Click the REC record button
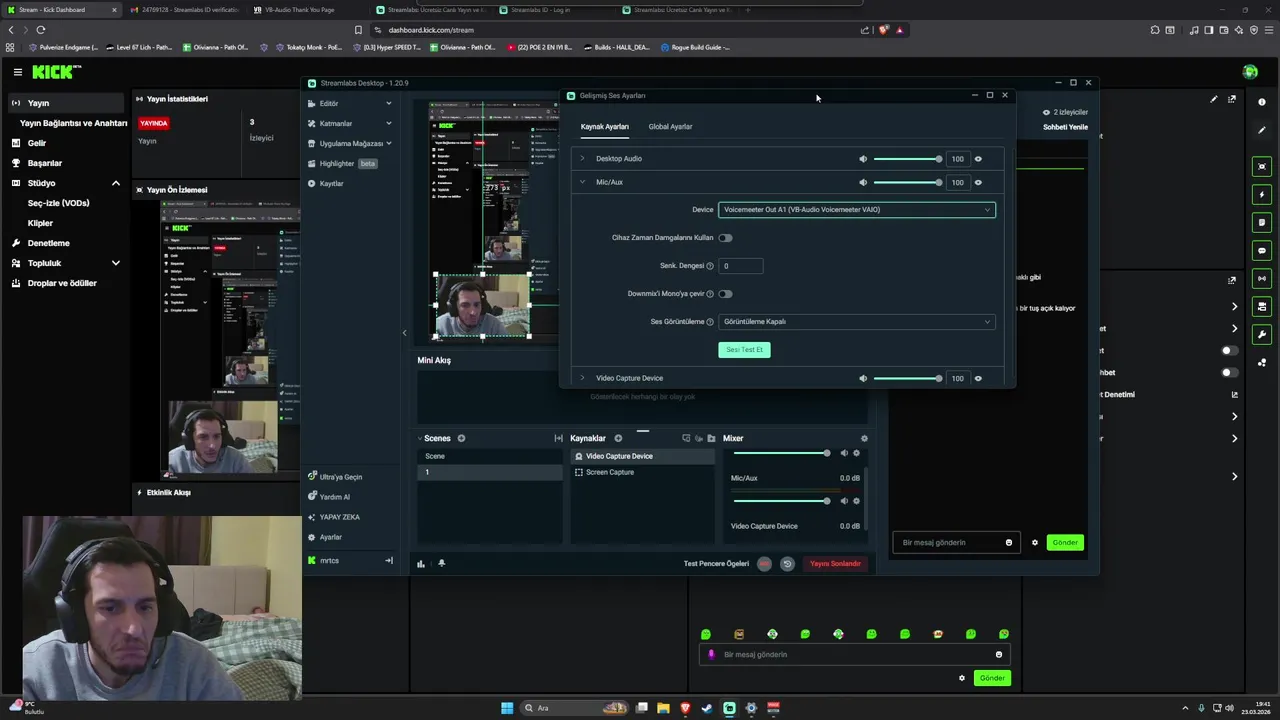The width and height of the screenshot is (1280, 720). [765, 564]
